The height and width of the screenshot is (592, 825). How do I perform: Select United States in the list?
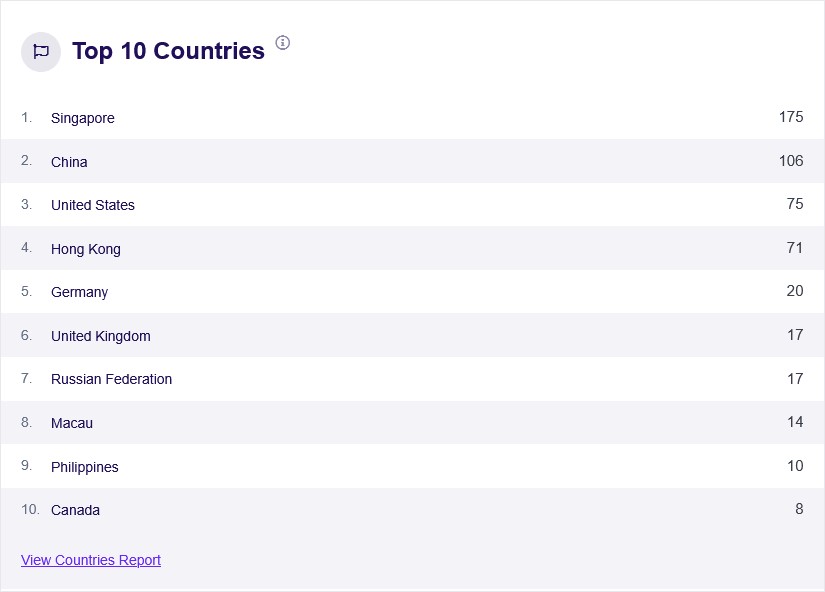pyautogui.click(x=93, y=205)
